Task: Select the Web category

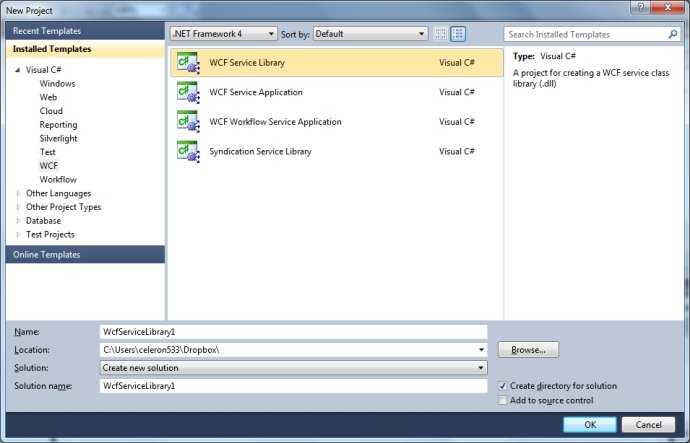Action: pos(48,97)
